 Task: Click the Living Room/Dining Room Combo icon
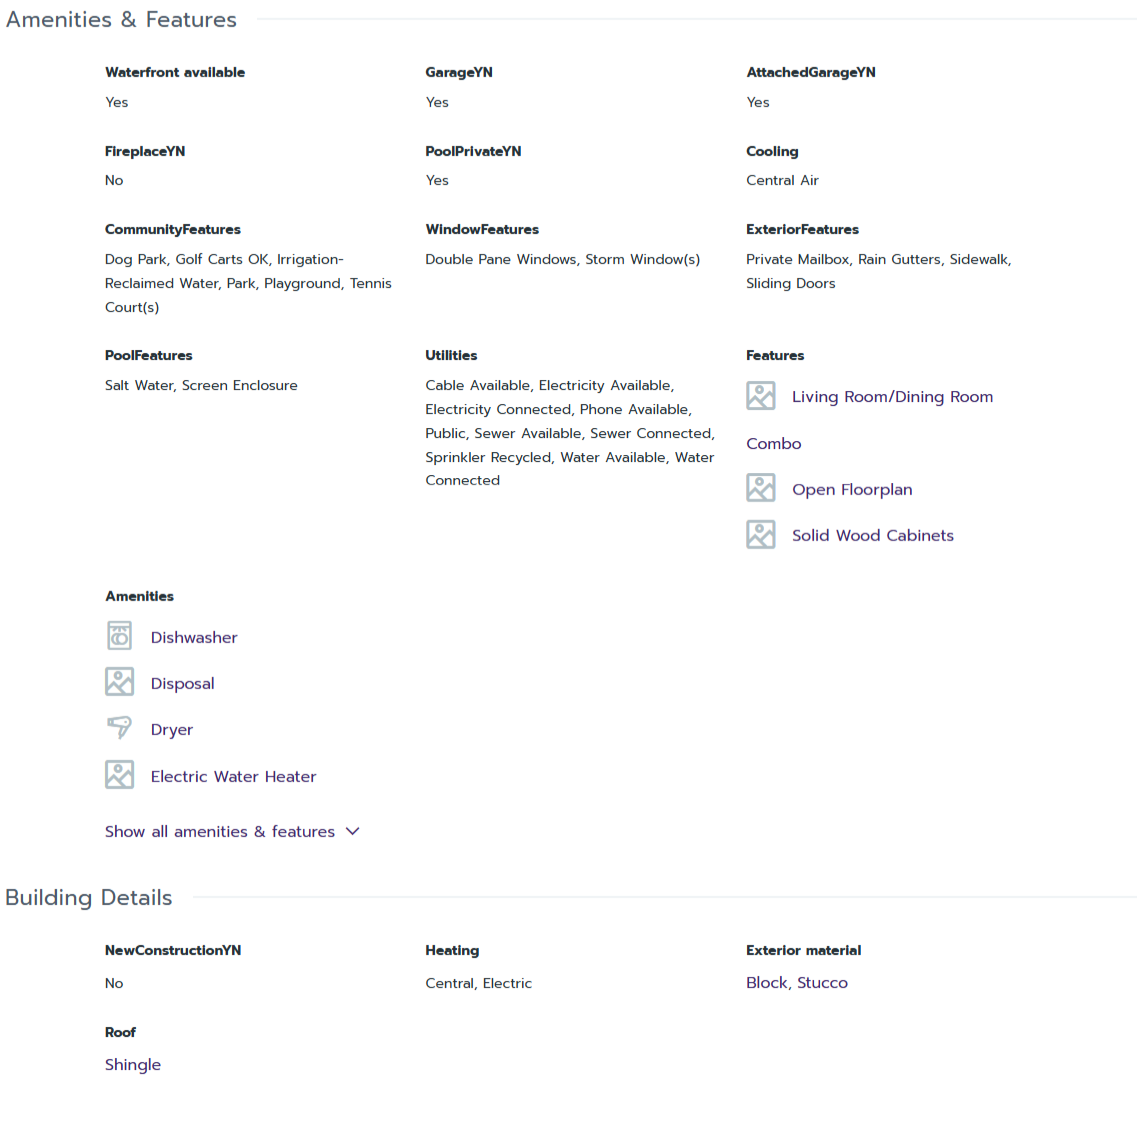(x=760, y=396)
